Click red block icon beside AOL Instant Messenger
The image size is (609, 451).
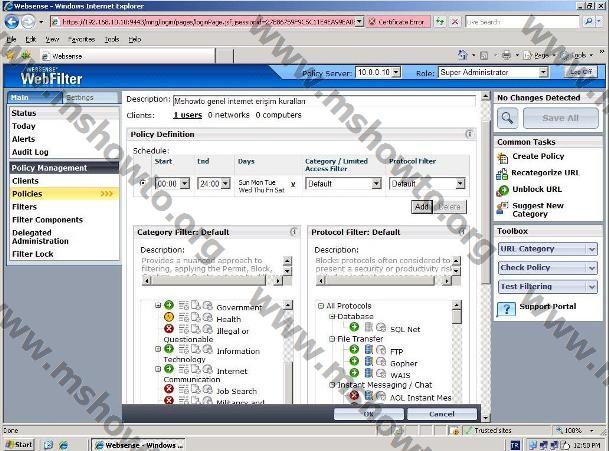click(x=354, y=396)
